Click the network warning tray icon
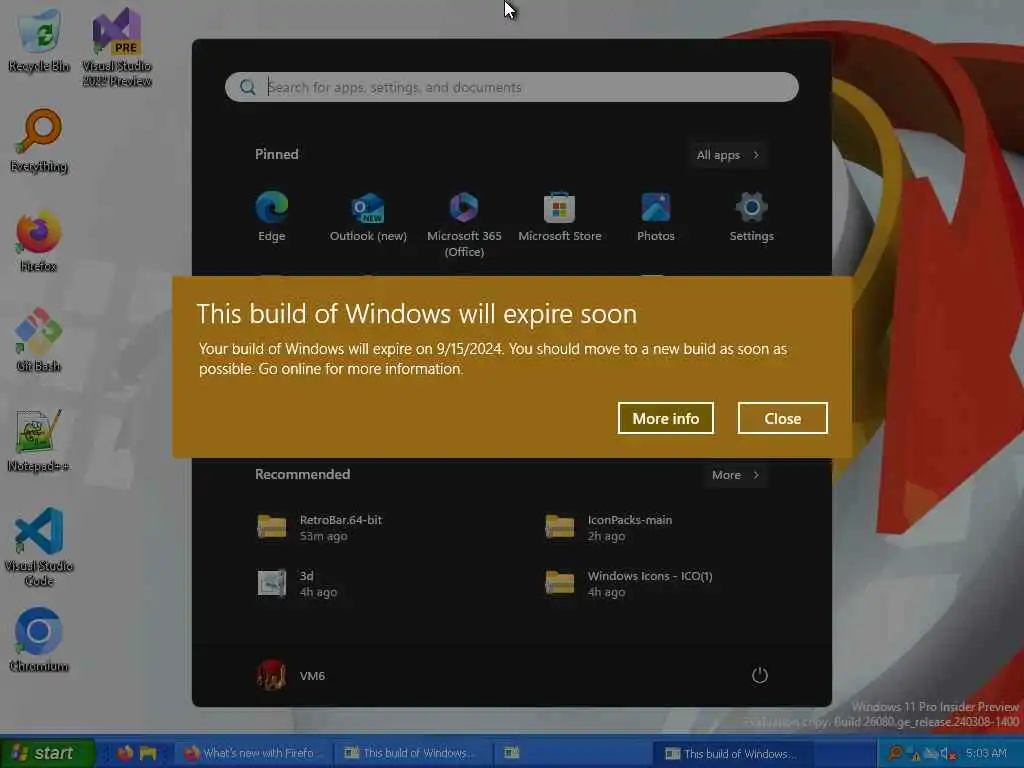1024x768 pixels. click(x=912, y=754)
